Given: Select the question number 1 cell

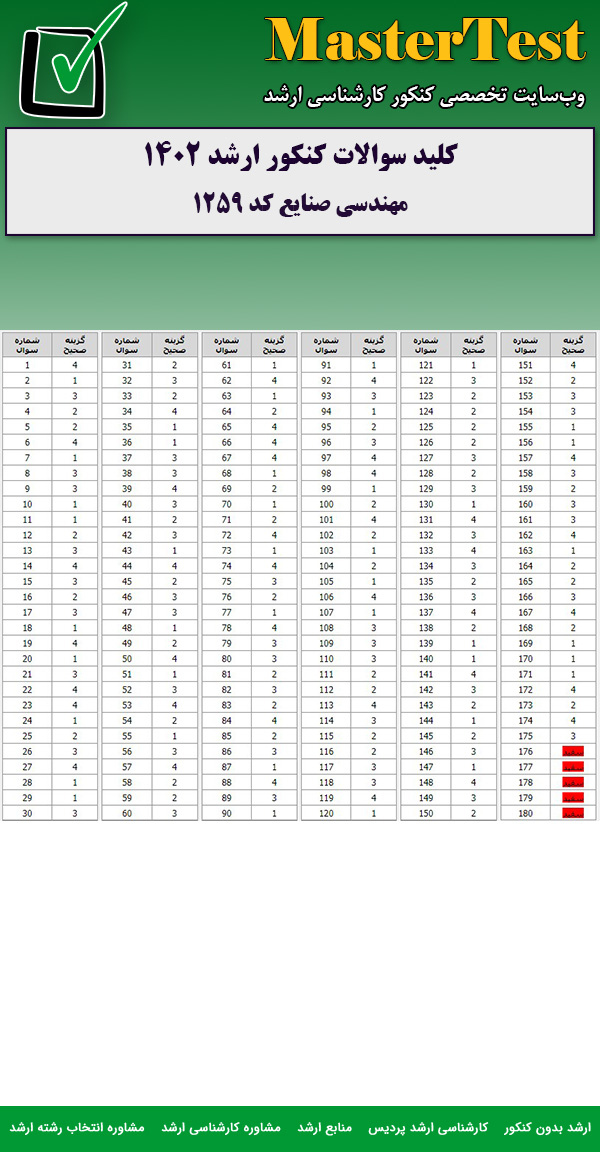Looking at the screenshot, I should tap(27, 365).
